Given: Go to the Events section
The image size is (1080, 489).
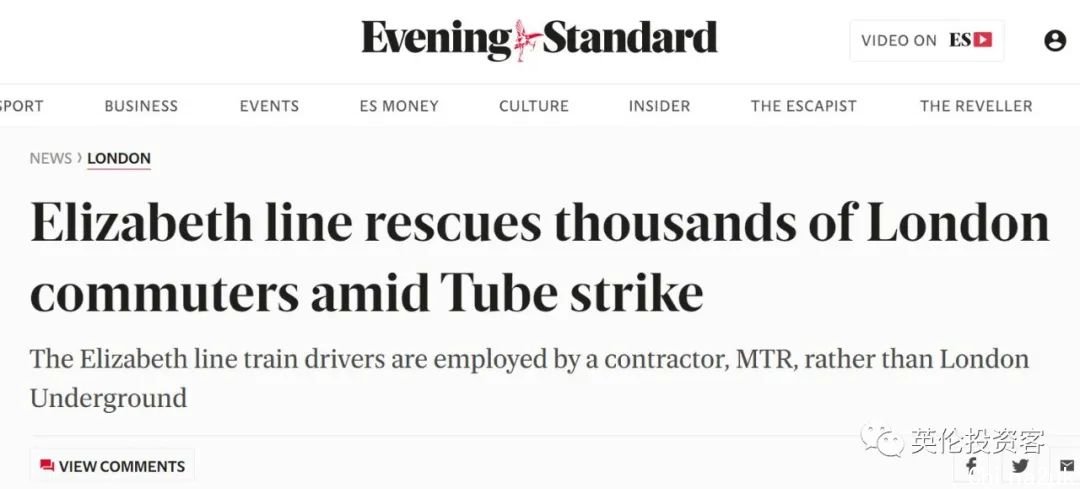Looking at the screenshot, I should click(x=269, y=106).
